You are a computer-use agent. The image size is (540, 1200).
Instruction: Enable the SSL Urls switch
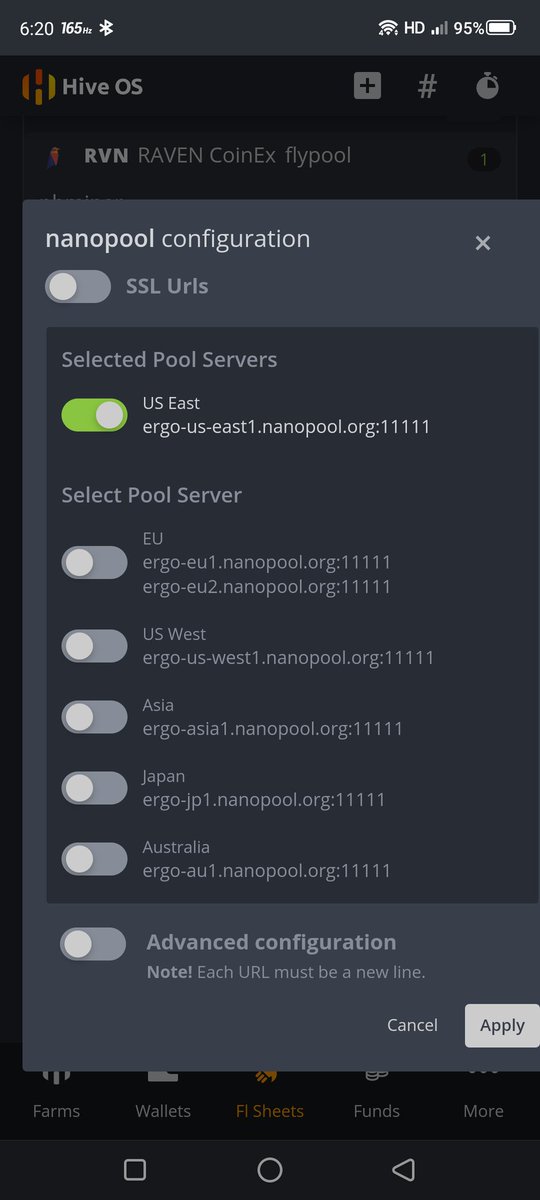pyautogui.click(x=78, y=286)
